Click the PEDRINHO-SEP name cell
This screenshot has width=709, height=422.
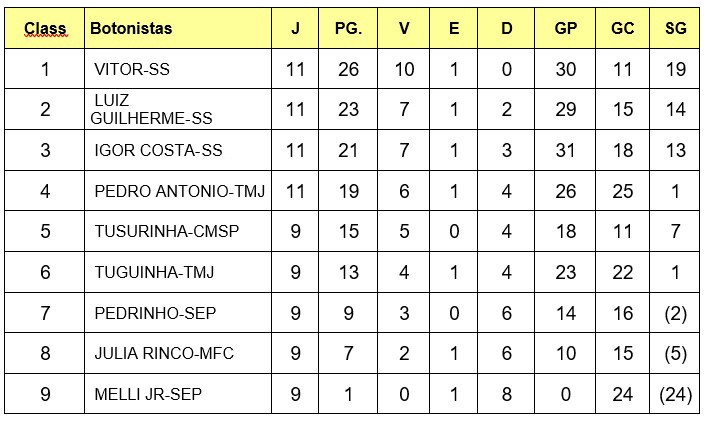(155, 313)
